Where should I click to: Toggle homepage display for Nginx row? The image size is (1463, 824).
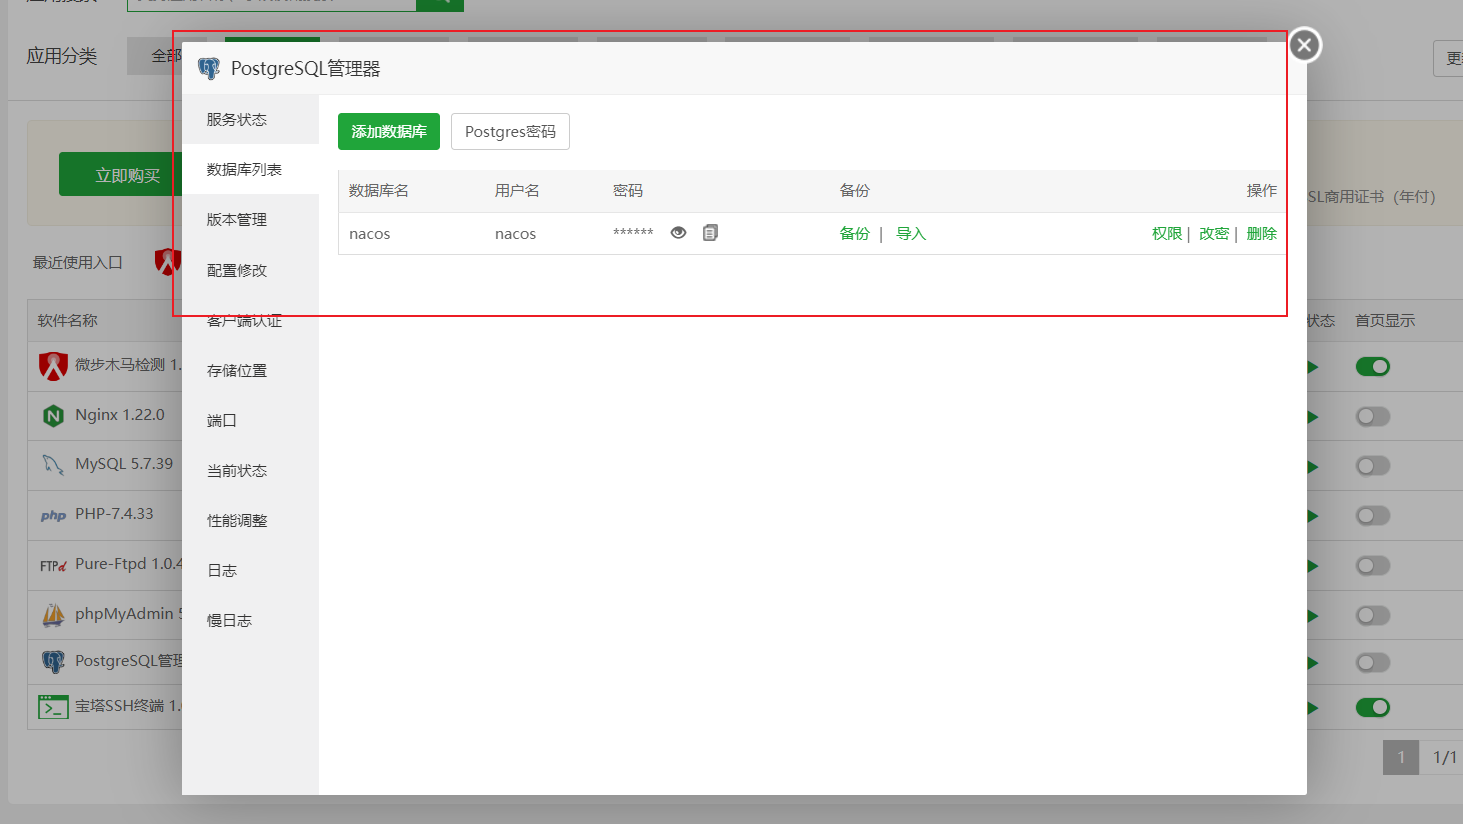1373,416
